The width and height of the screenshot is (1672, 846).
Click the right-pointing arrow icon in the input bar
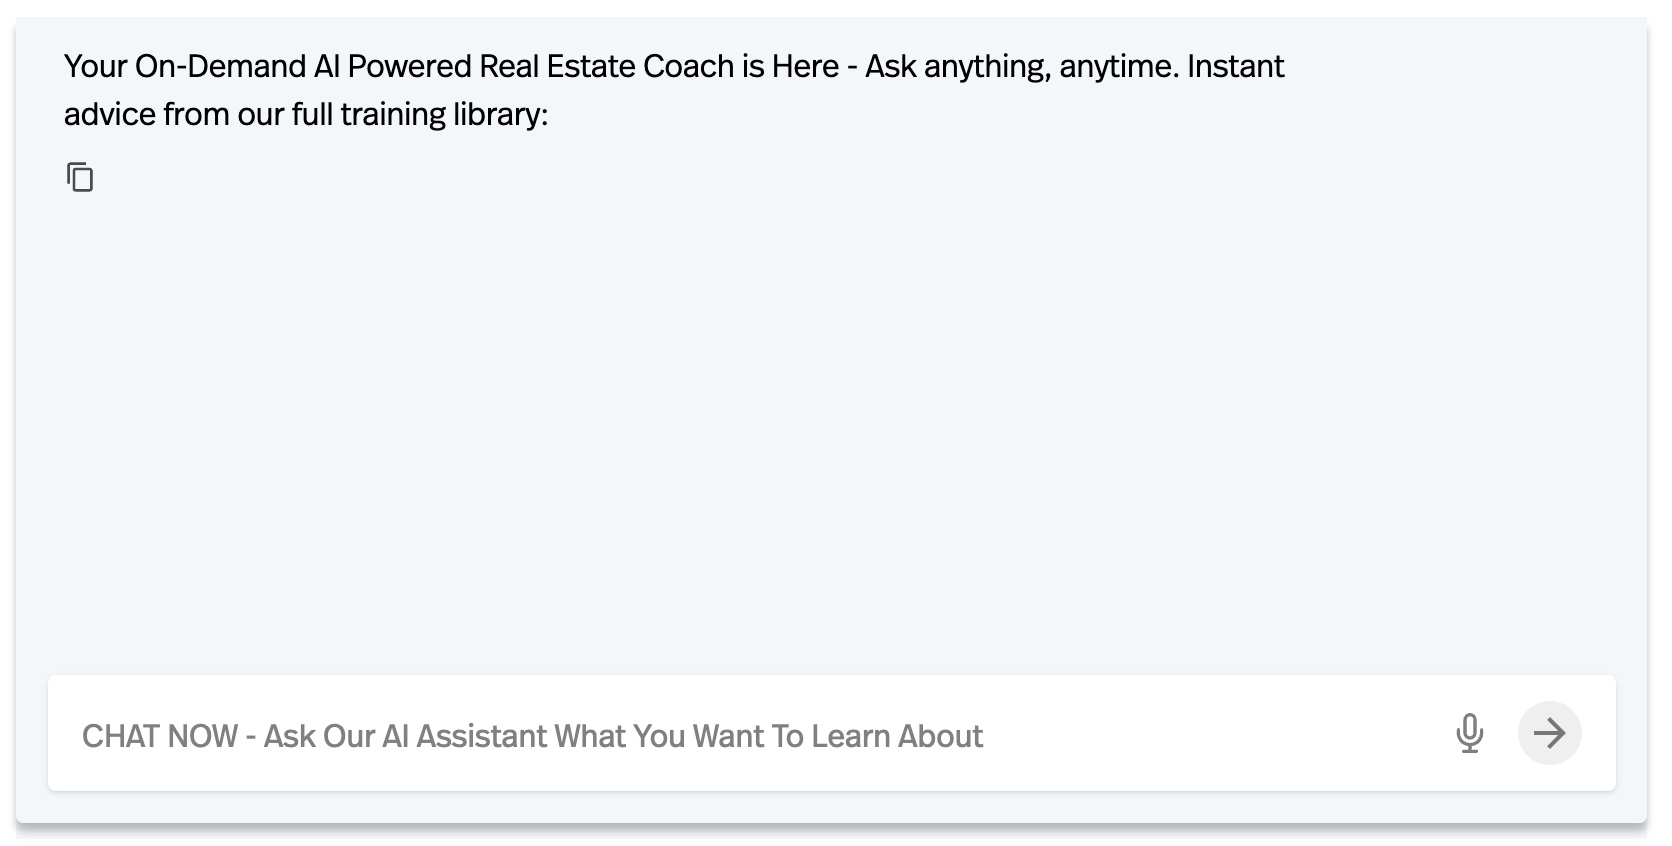click(x=1549, y=733)
